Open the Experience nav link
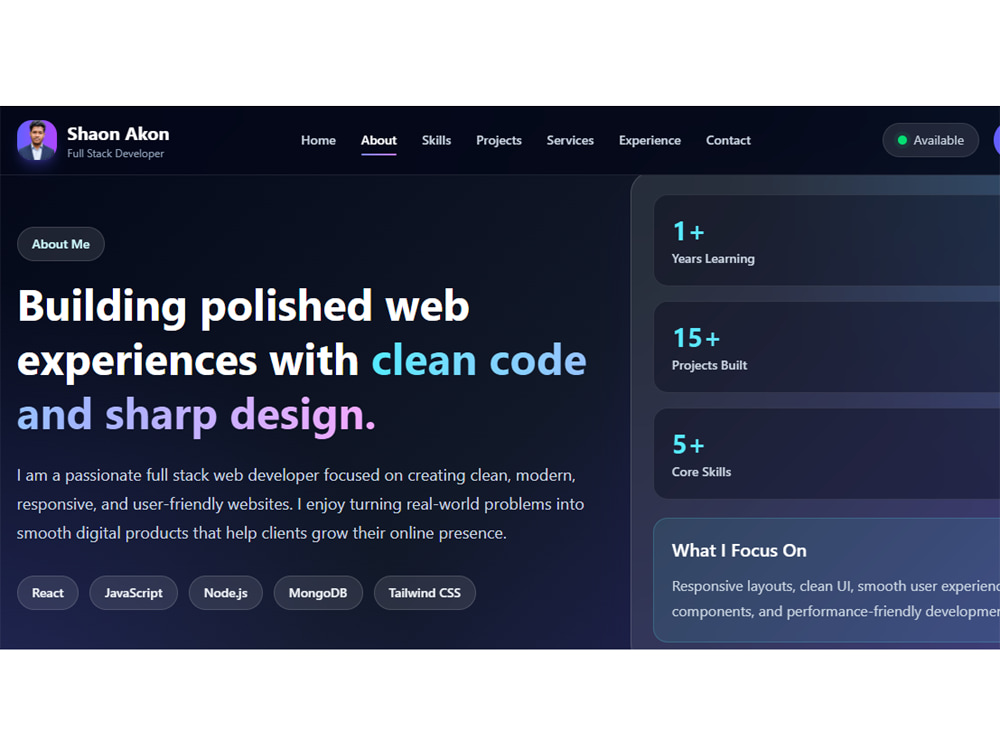The height and width of the screenshot is (750, 1000). pyautogui.click(x=650, y=140)
